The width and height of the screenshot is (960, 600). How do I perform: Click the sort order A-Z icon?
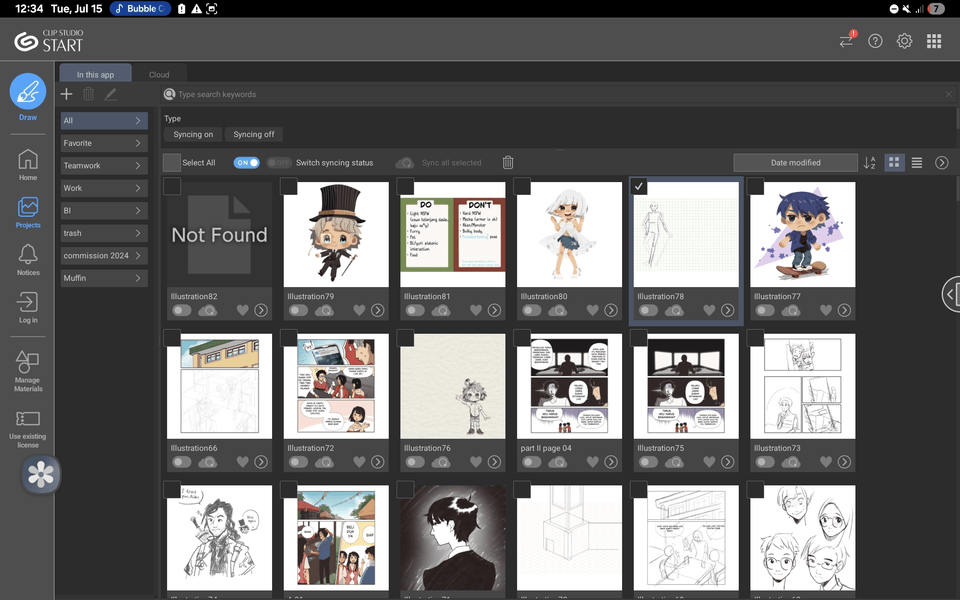869,162
